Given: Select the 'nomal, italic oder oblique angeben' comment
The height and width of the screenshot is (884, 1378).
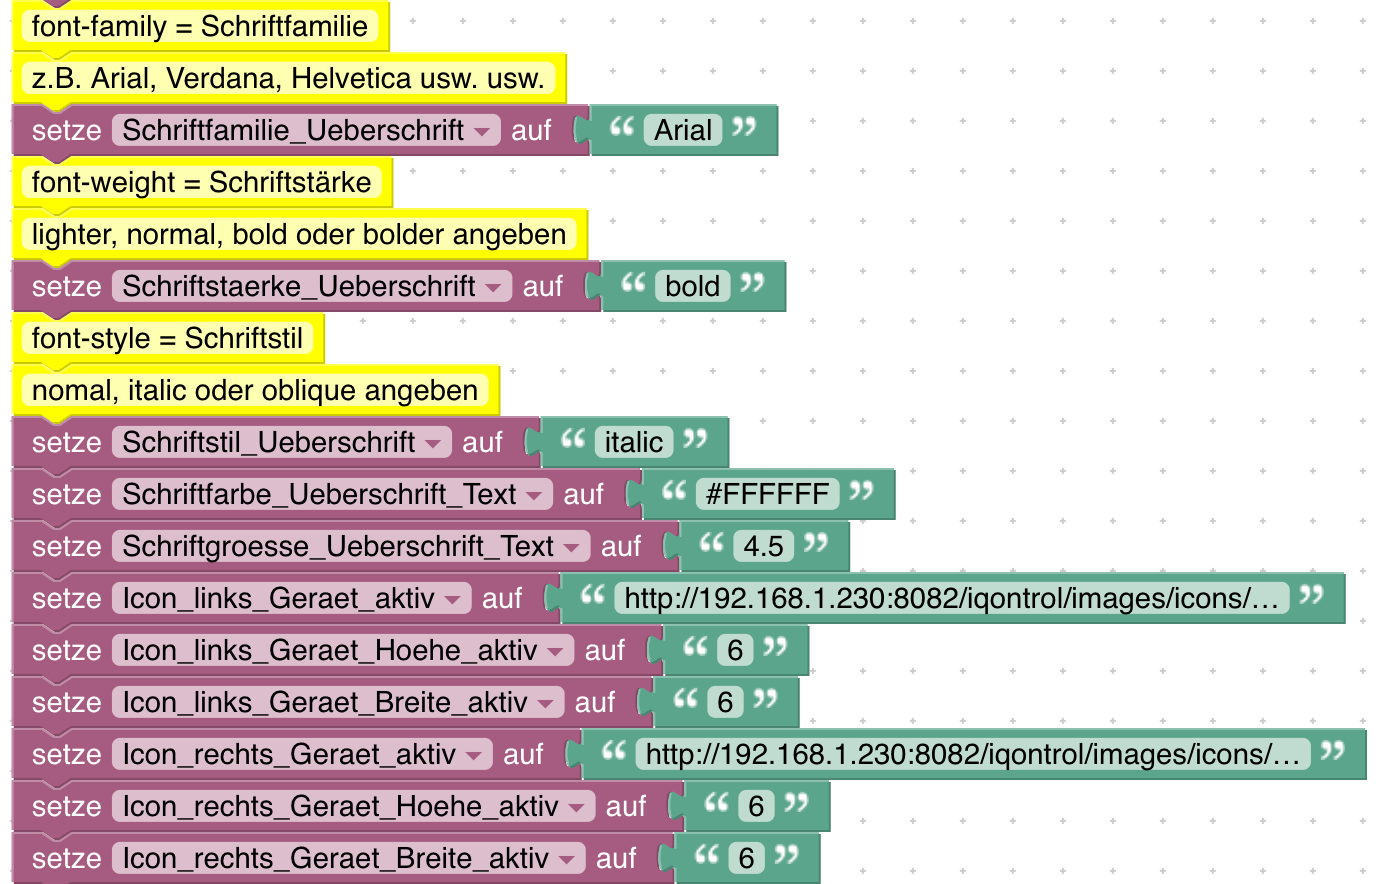Looking at the screenshot, I should pos(255,390).
